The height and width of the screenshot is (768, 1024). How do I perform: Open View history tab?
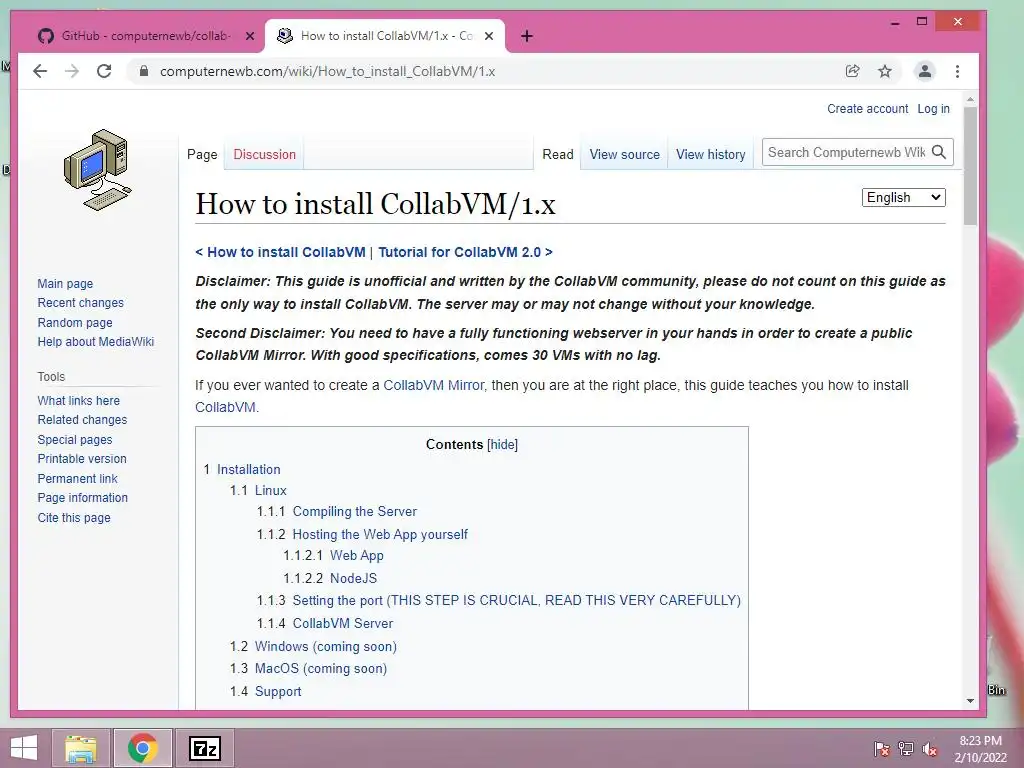(x=711, y=154)
